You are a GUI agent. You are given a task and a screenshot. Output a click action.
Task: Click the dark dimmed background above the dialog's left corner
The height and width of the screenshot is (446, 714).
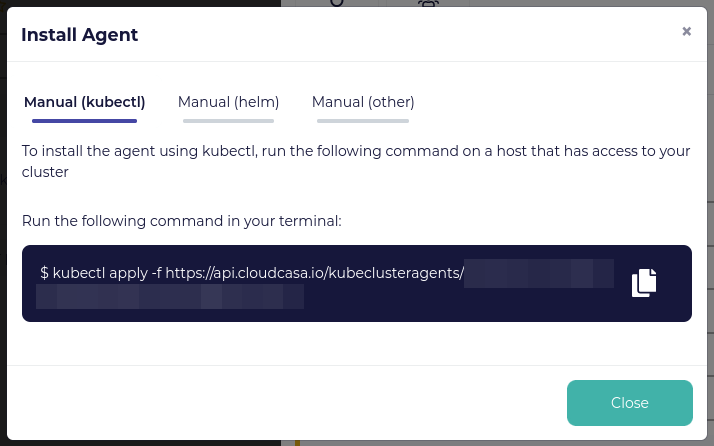coord(137,3)
